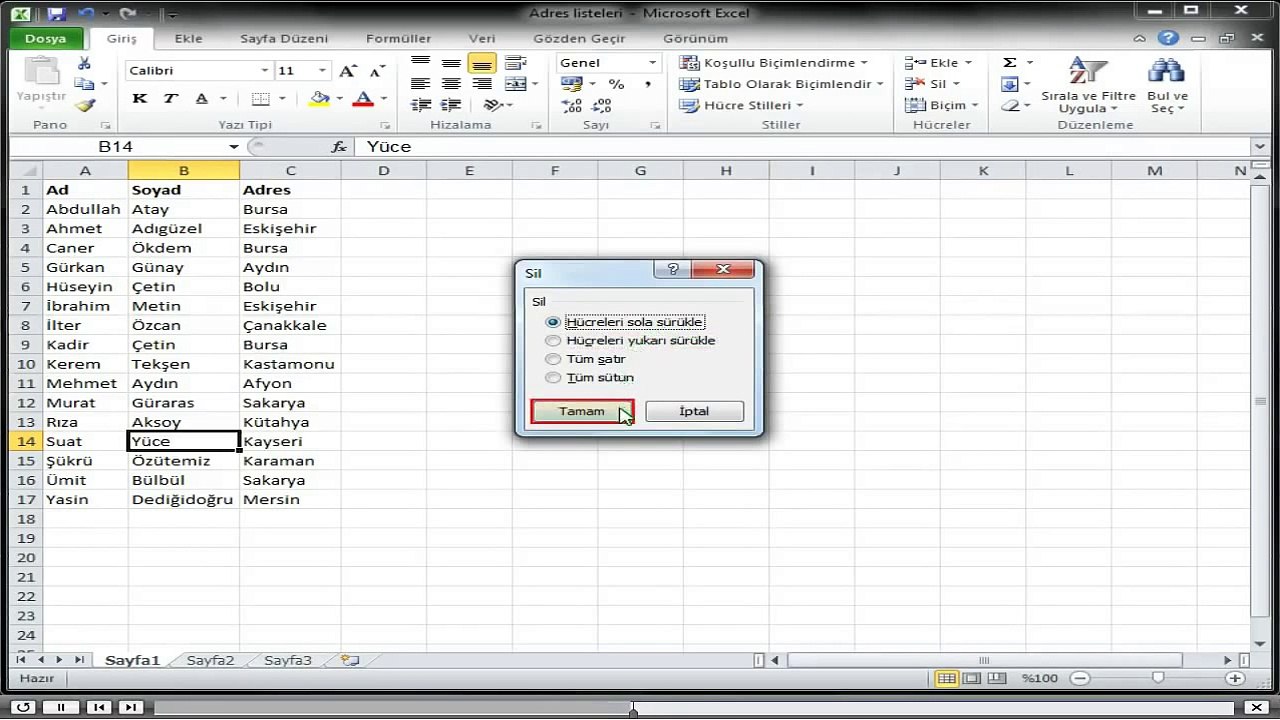Expand Tablo Olarak Biçimlendir menu

tap(782, 84)
